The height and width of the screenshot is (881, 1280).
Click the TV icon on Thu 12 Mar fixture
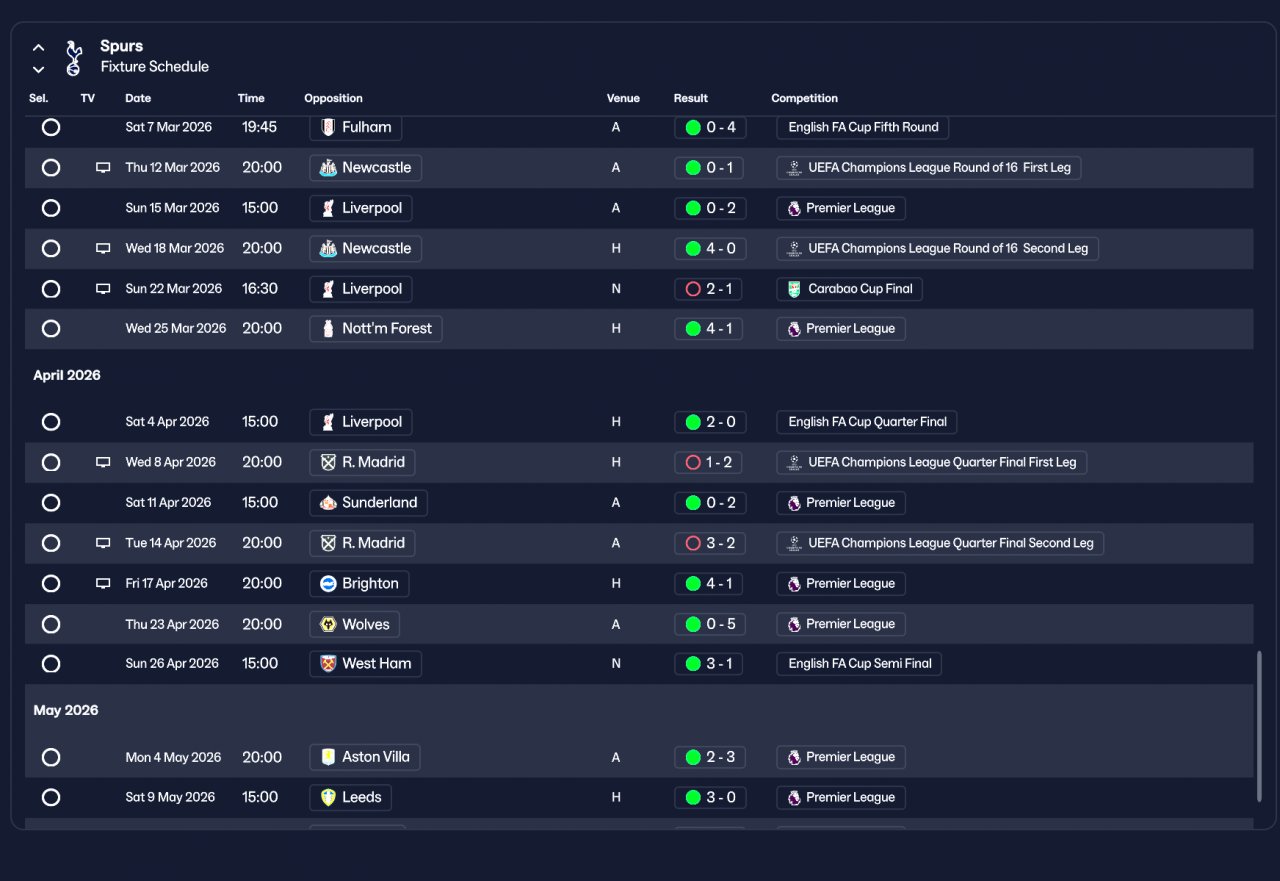click(103, 168)
